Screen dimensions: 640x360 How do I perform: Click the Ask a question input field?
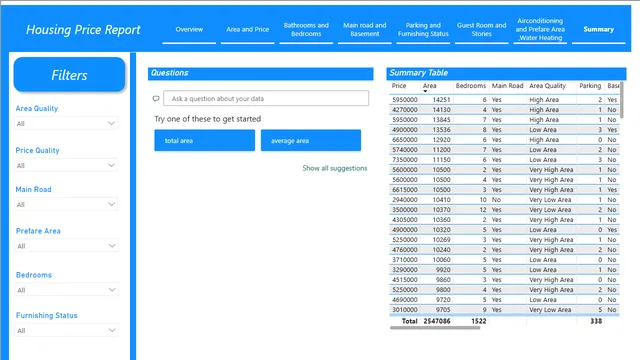(x=266, y=98)
